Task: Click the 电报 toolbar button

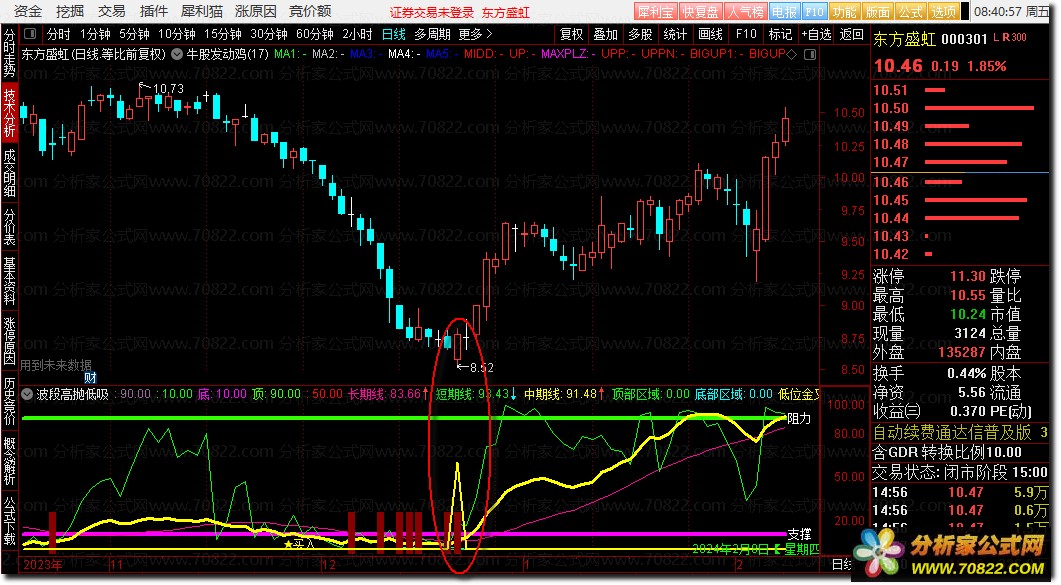Action: click(784, 11)
